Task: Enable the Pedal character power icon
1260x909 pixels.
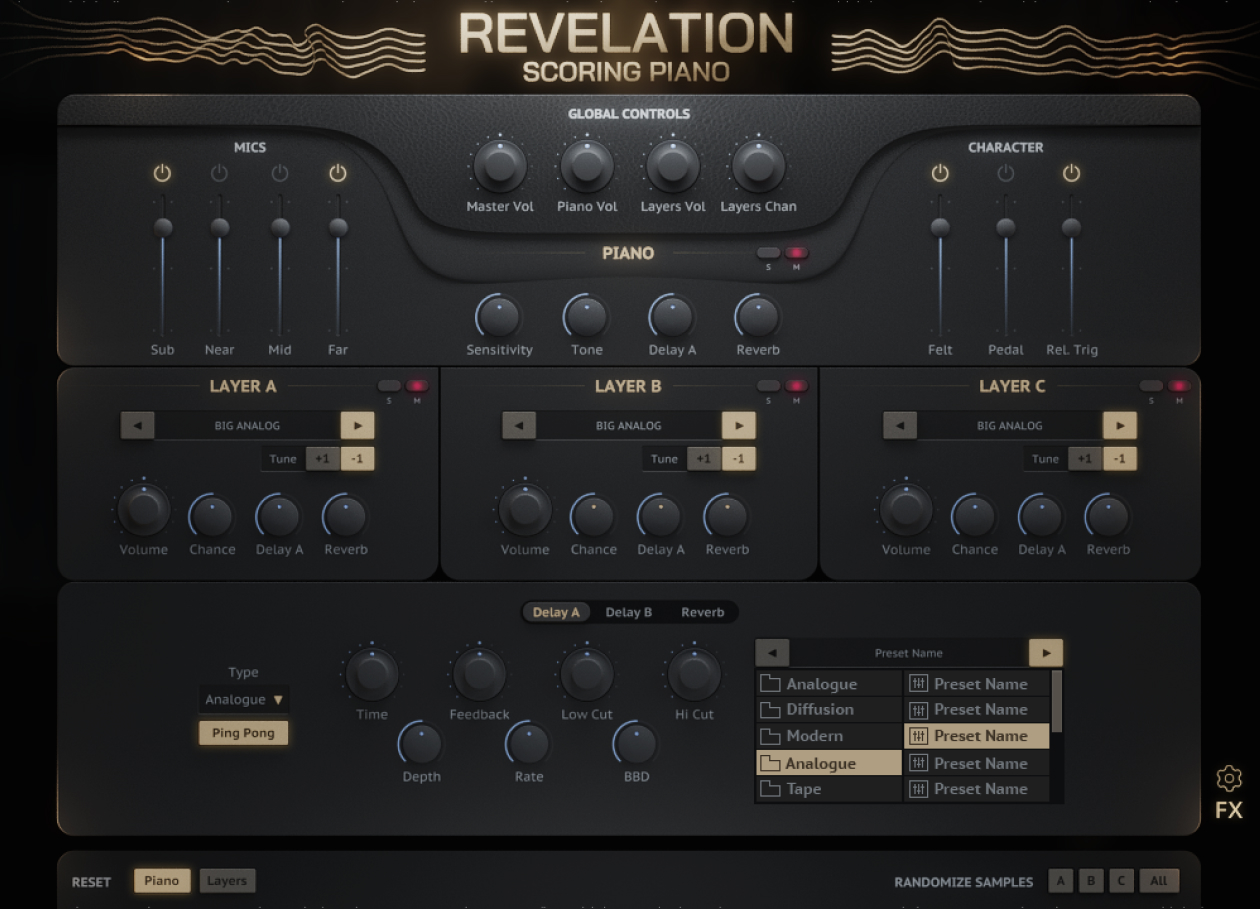Action: tap(1006, 174)
